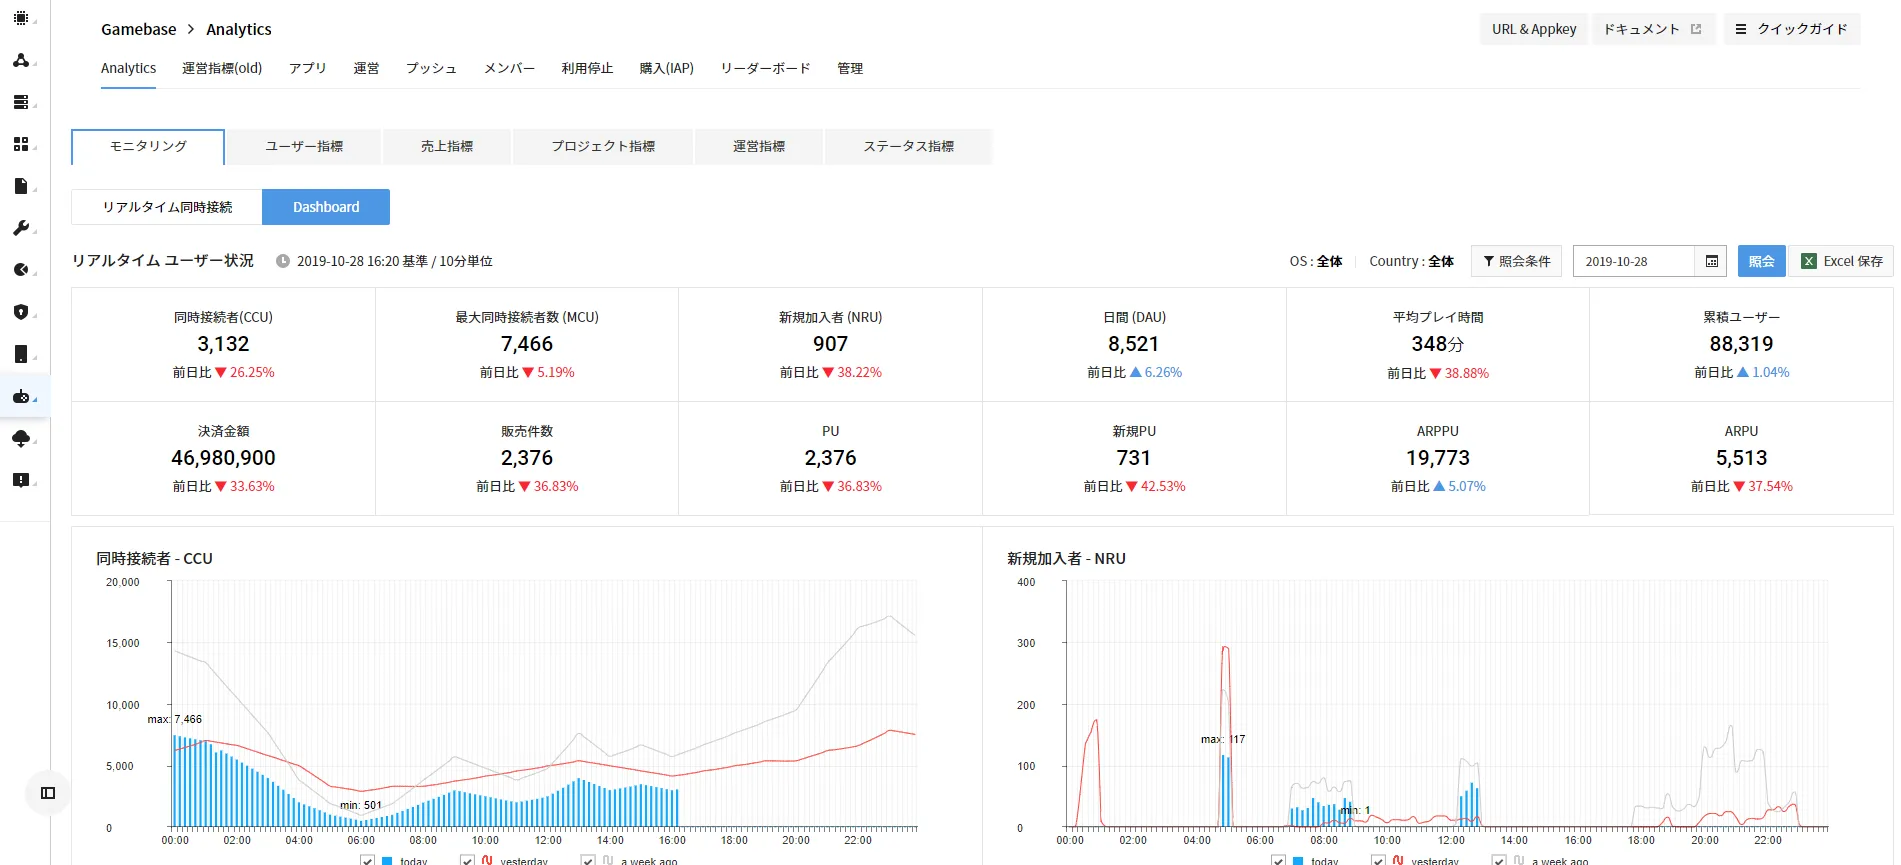Viewport: 1901px width, 865px height.
Task: Expand the four-squares dashboard sidebar menu
Action: 21,144
